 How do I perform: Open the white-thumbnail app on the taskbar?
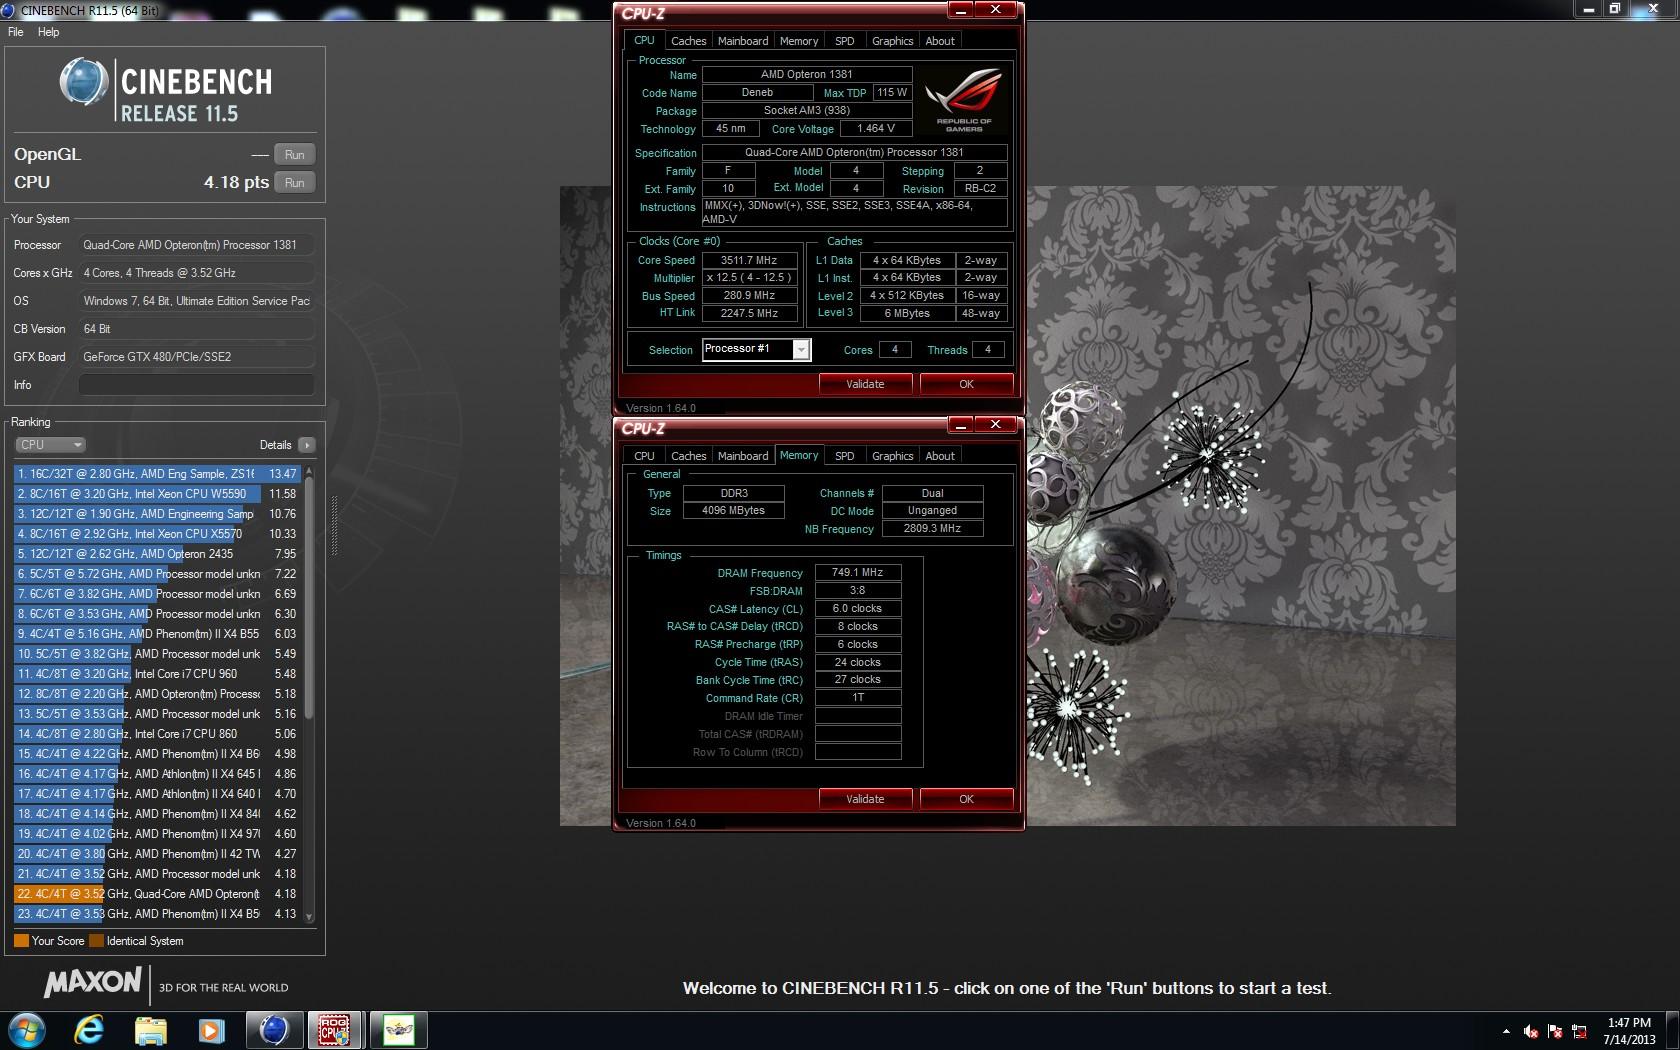[398, 1030]
